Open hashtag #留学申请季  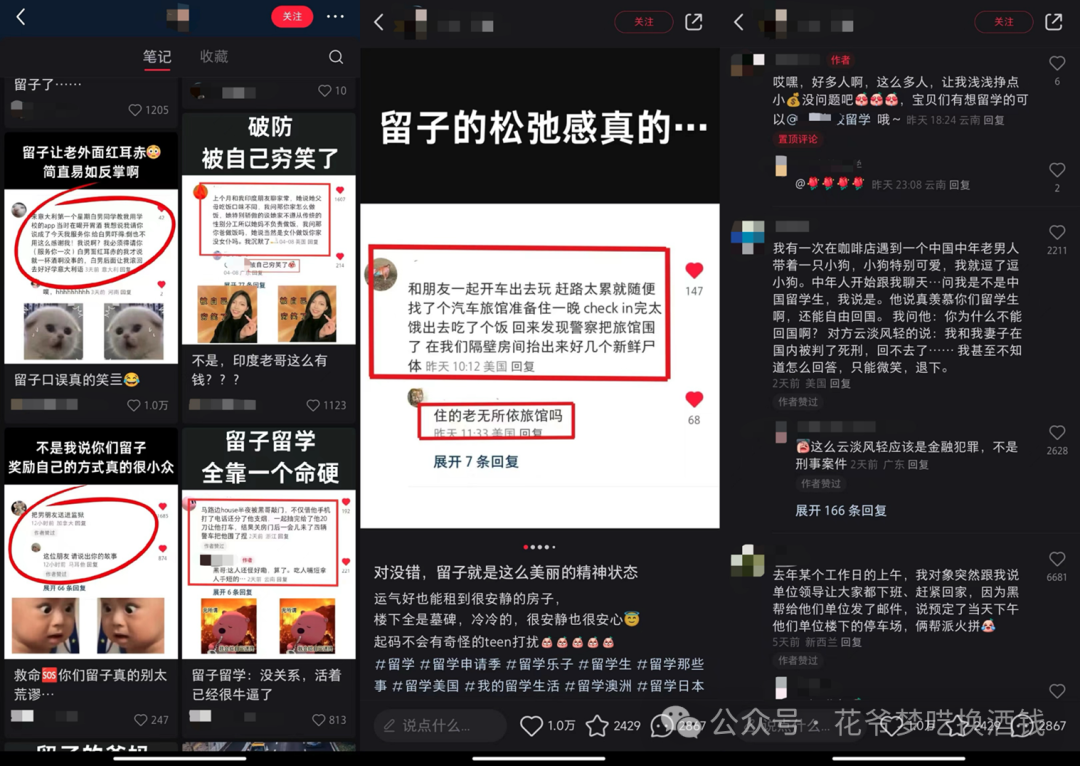pos(460,664)
